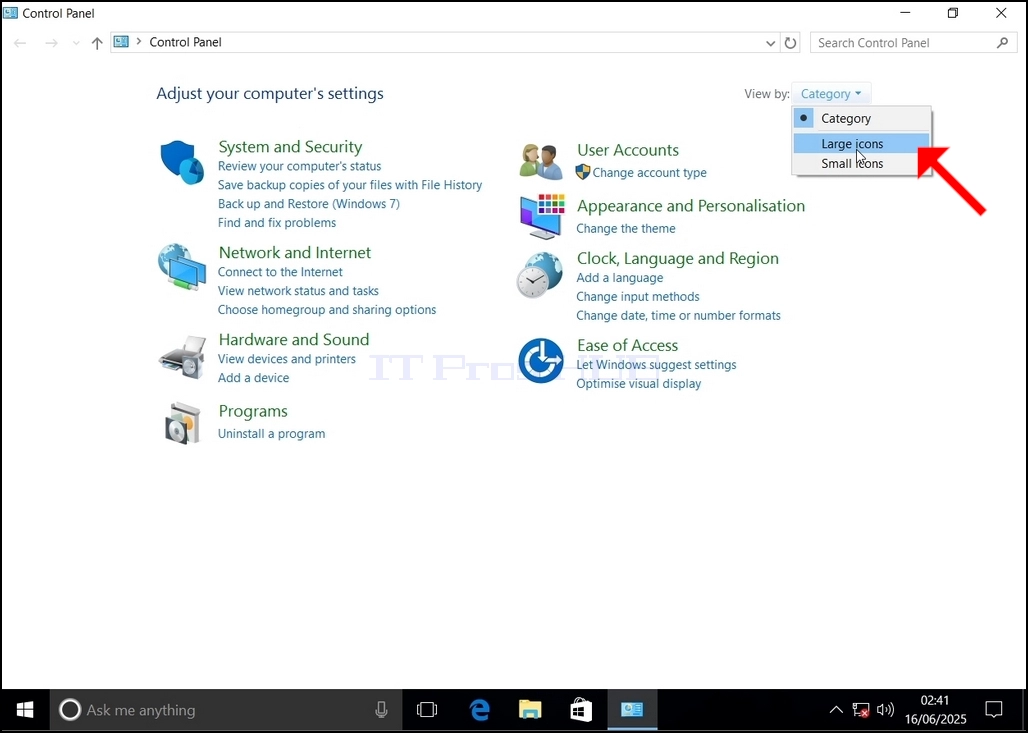The image size is (1028, 733).
Task: Click the search magnifier icon
Action: 1002,43
